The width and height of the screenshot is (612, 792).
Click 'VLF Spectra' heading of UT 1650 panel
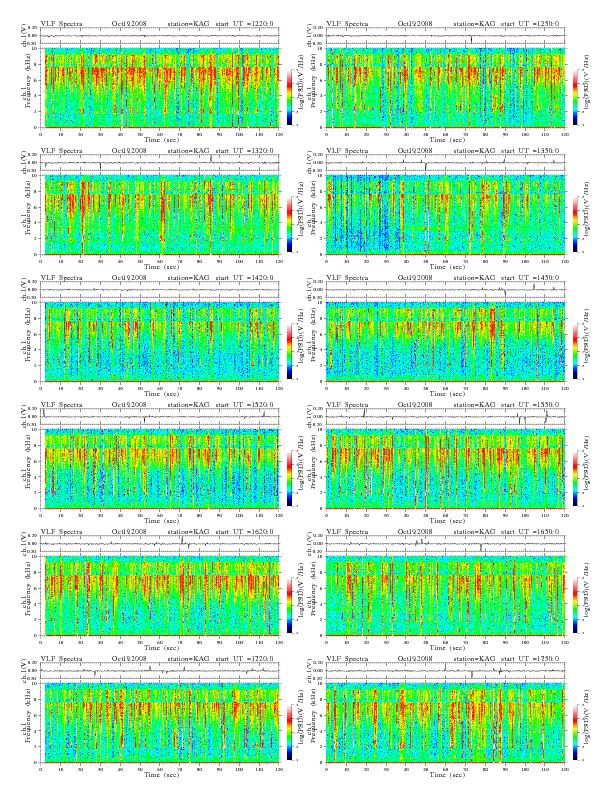pyautogui.click(x=347, y=531)
